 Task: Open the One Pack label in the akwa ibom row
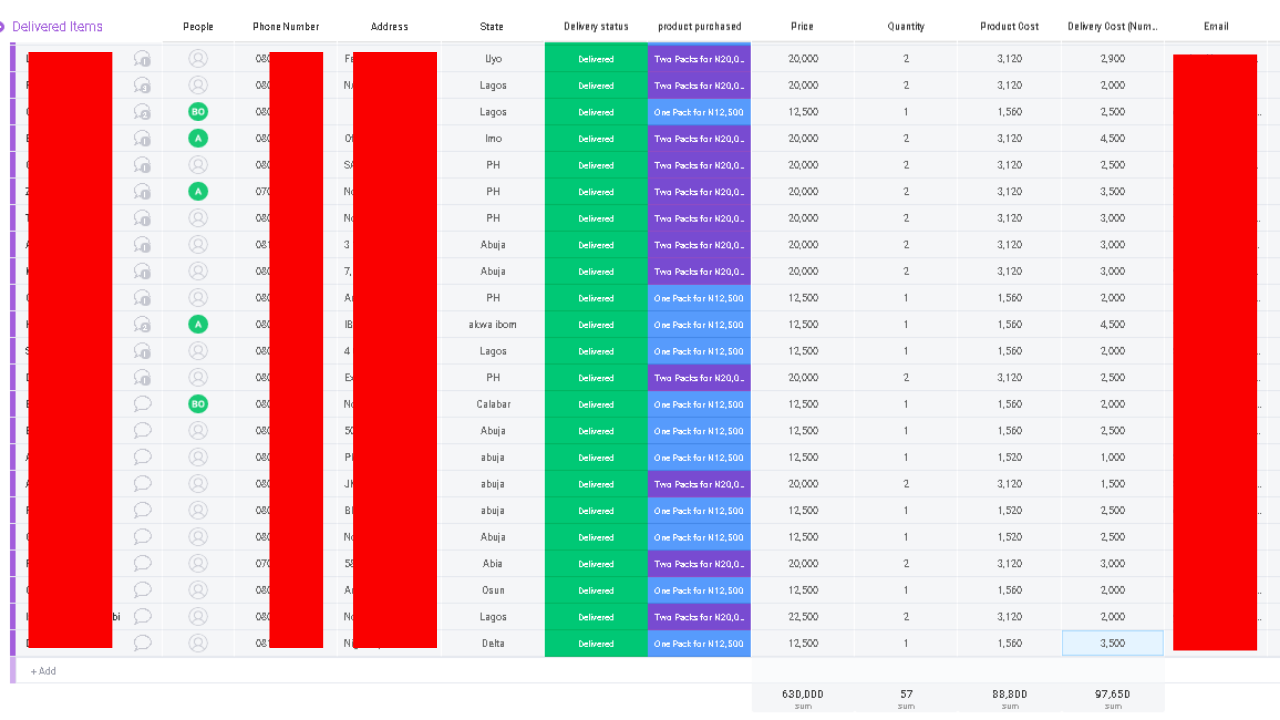tap(699, 325)
